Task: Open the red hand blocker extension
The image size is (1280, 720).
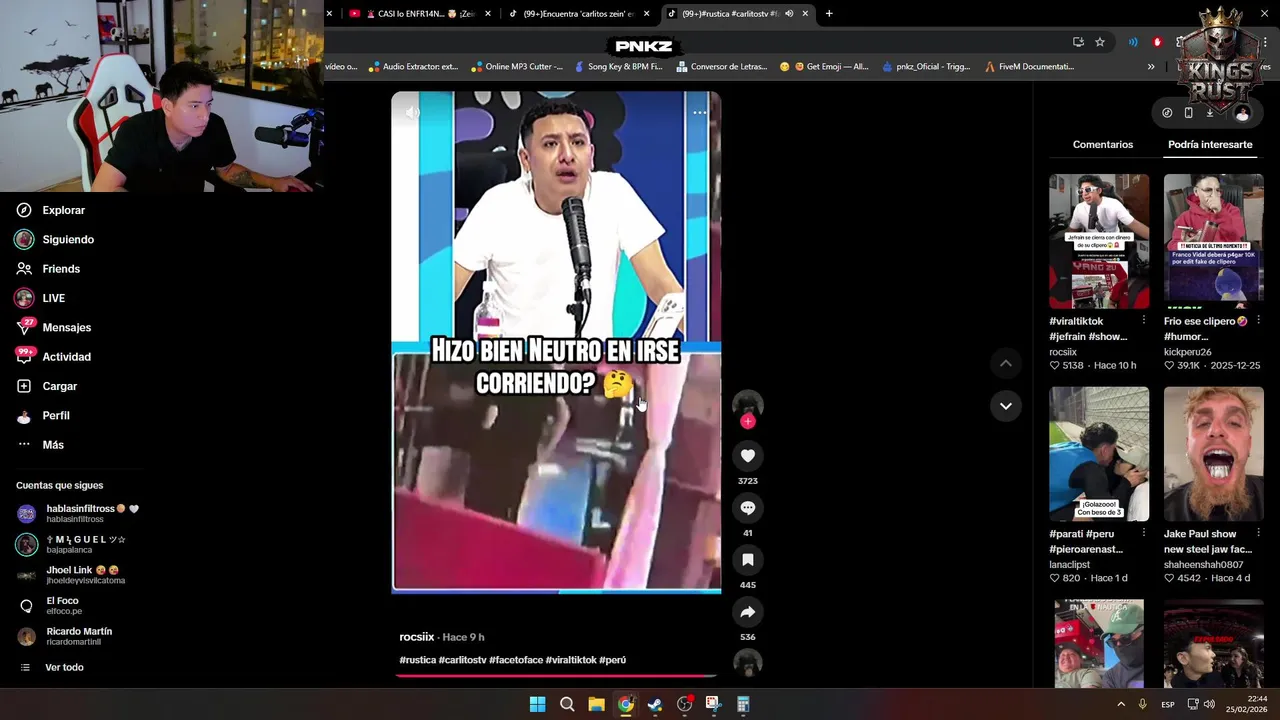Action: click(x=1158, y=42)
